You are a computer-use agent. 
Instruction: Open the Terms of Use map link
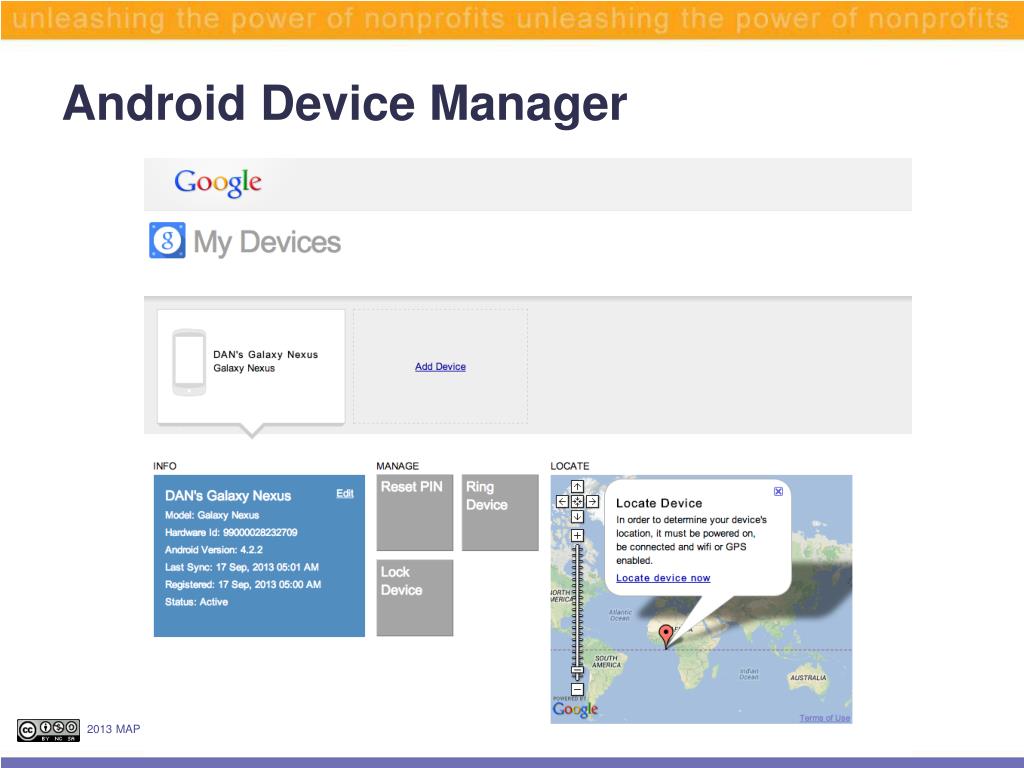click(x=824, y=718)
